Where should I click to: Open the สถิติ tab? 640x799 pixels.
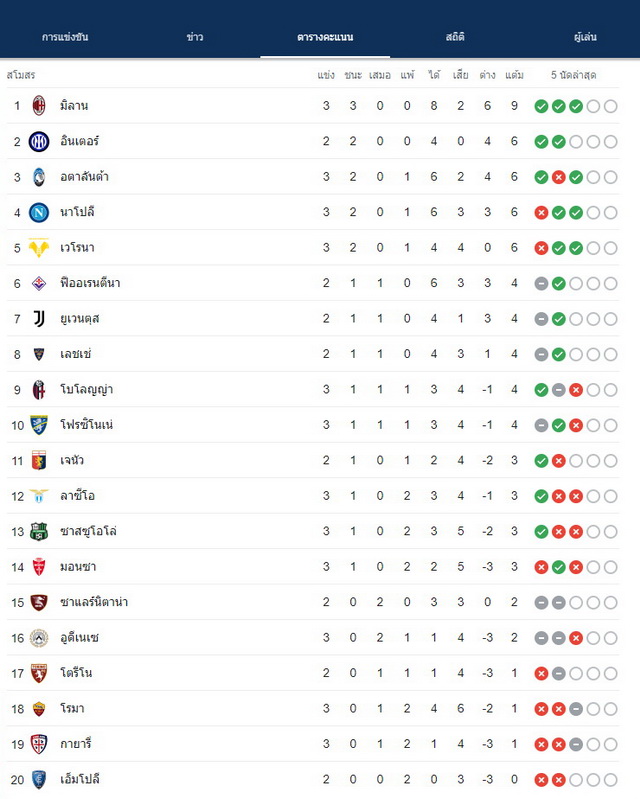point(455,37)
